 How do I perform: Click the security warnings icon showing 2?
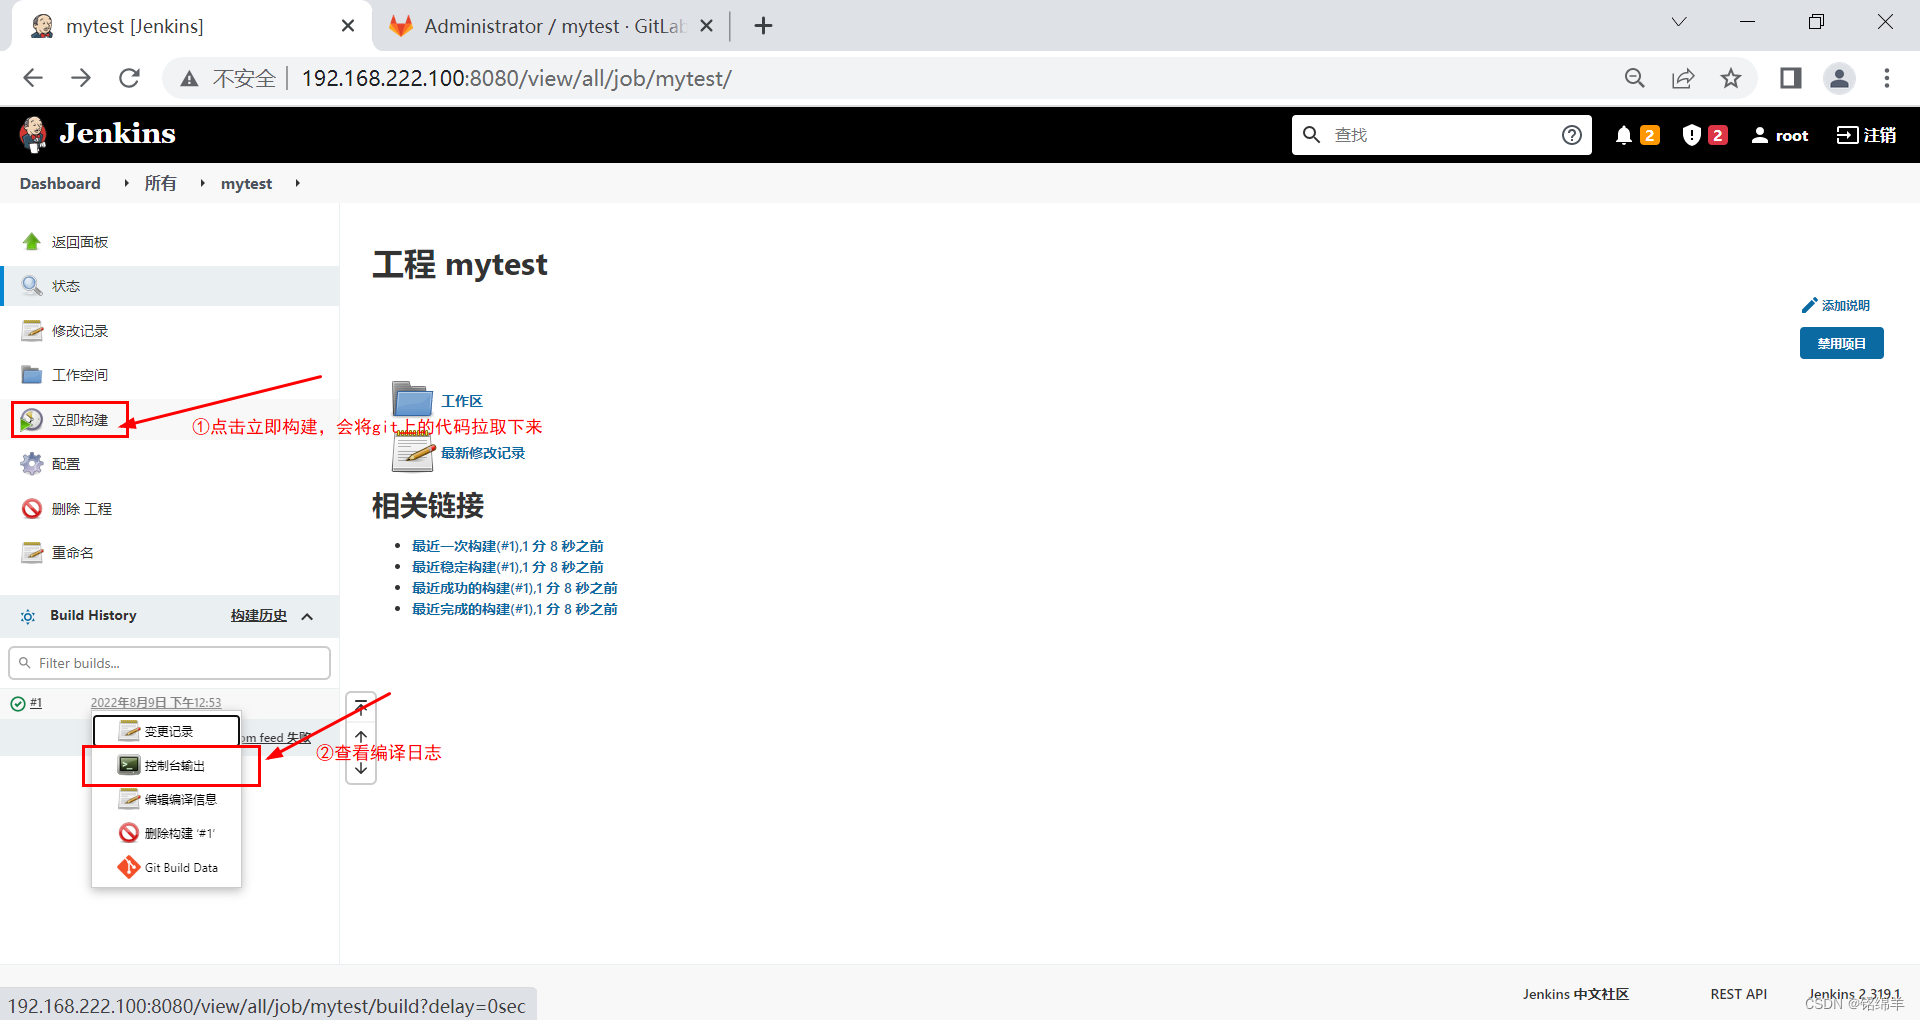click(x=1690, y=134)
